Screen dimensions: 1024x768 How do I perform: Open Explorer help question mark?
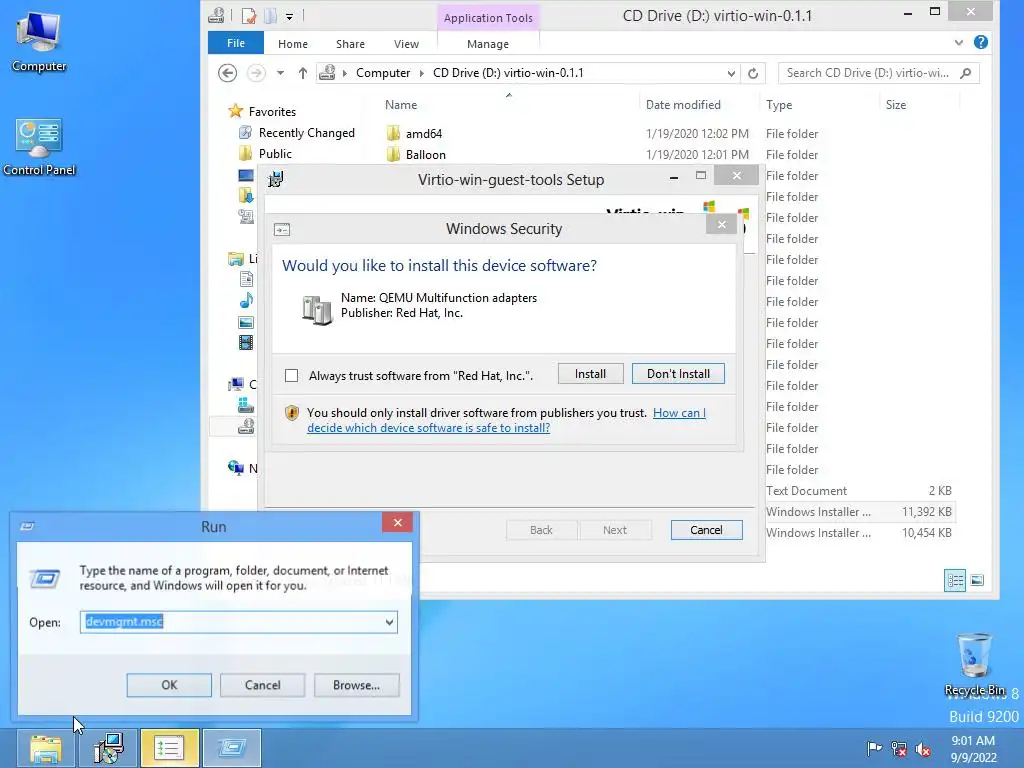[980, 42]
